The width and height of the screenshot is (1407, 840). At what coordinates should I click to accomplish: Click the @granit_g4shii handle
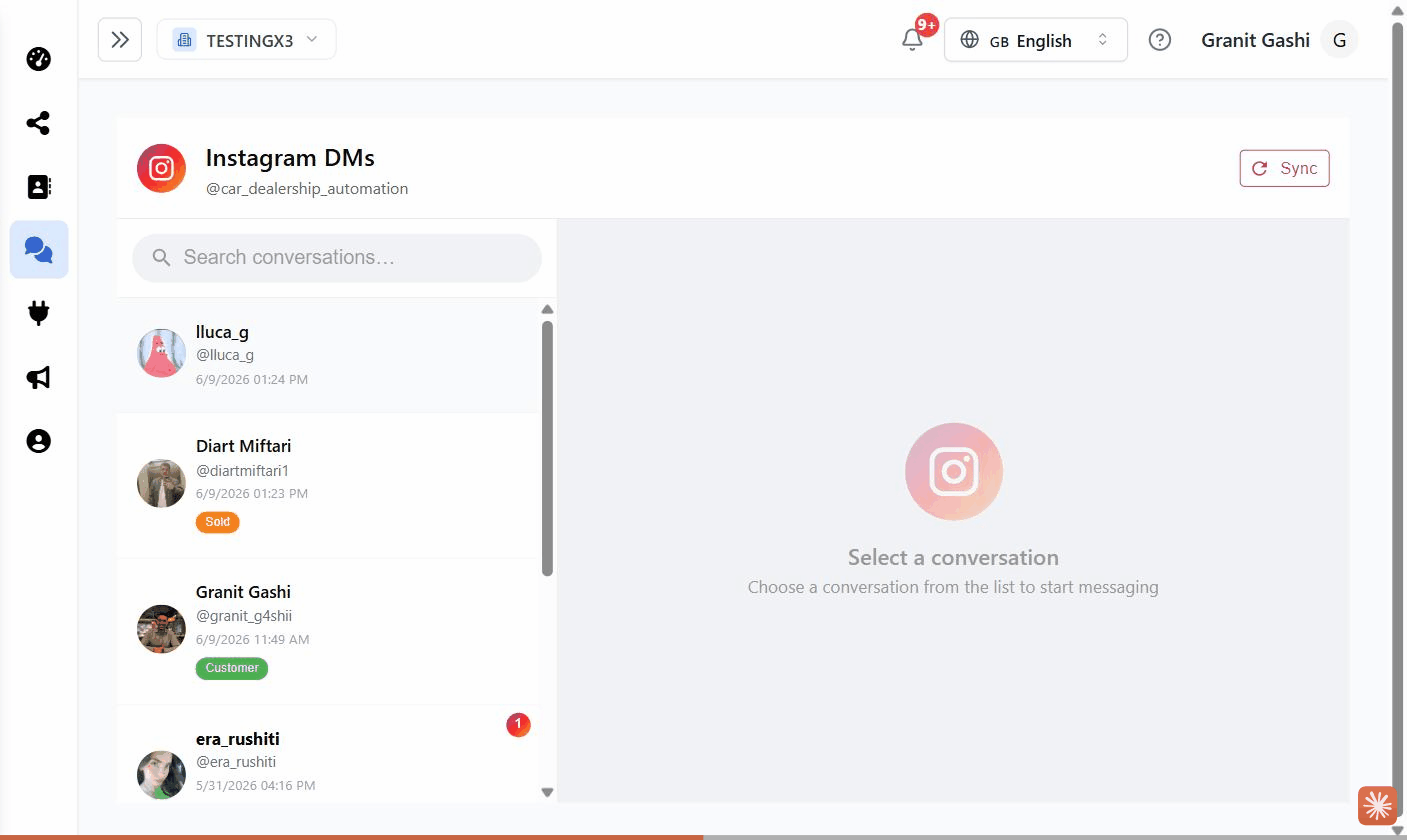[244, 616]
